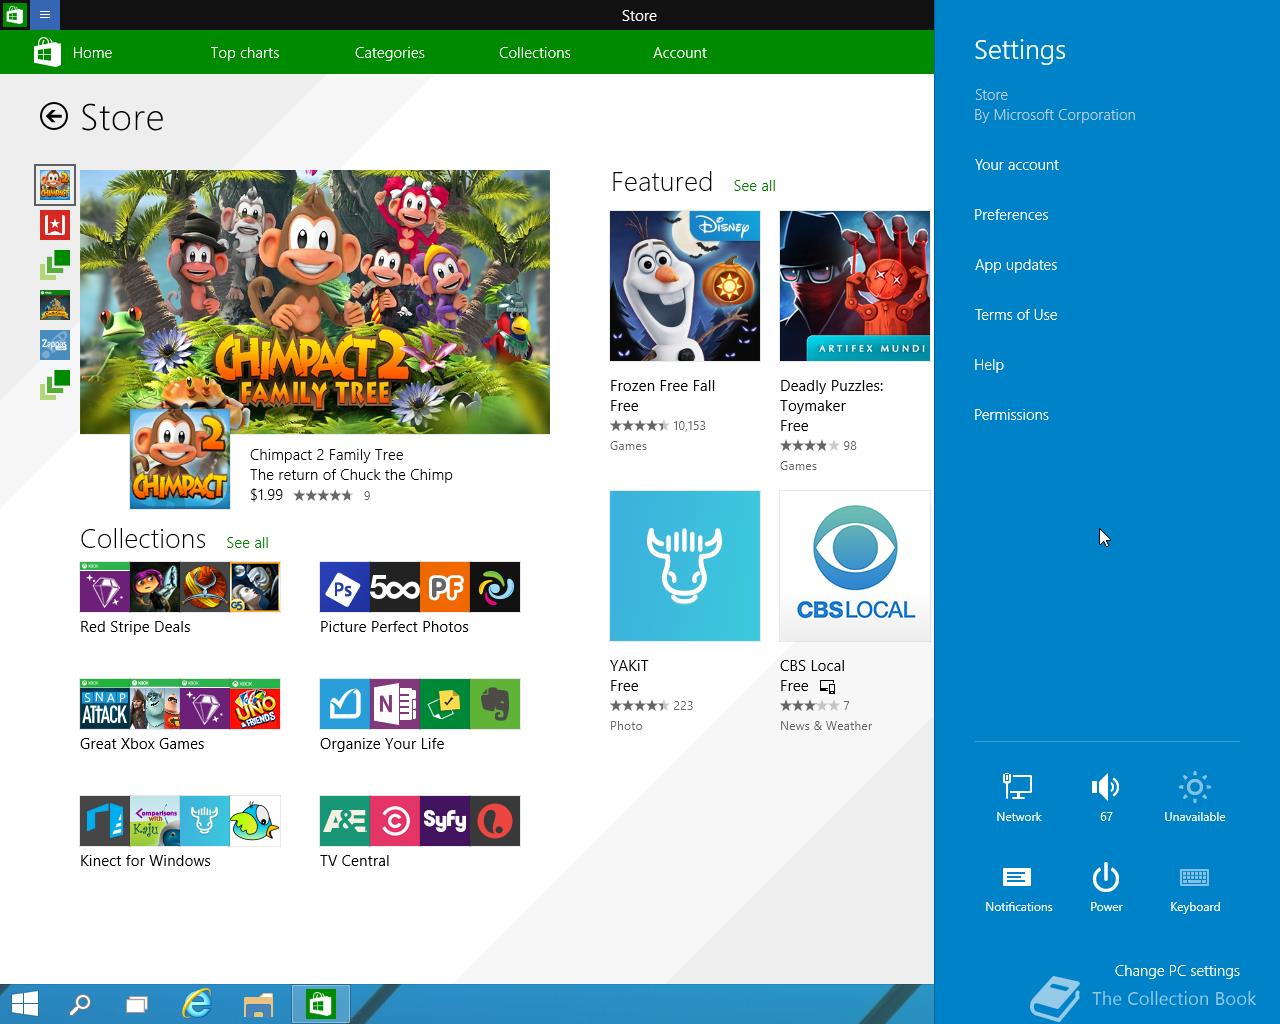Click the YAKiT title text
This screenshot has height=1024, width=1280.
click(x=629, y=666)
